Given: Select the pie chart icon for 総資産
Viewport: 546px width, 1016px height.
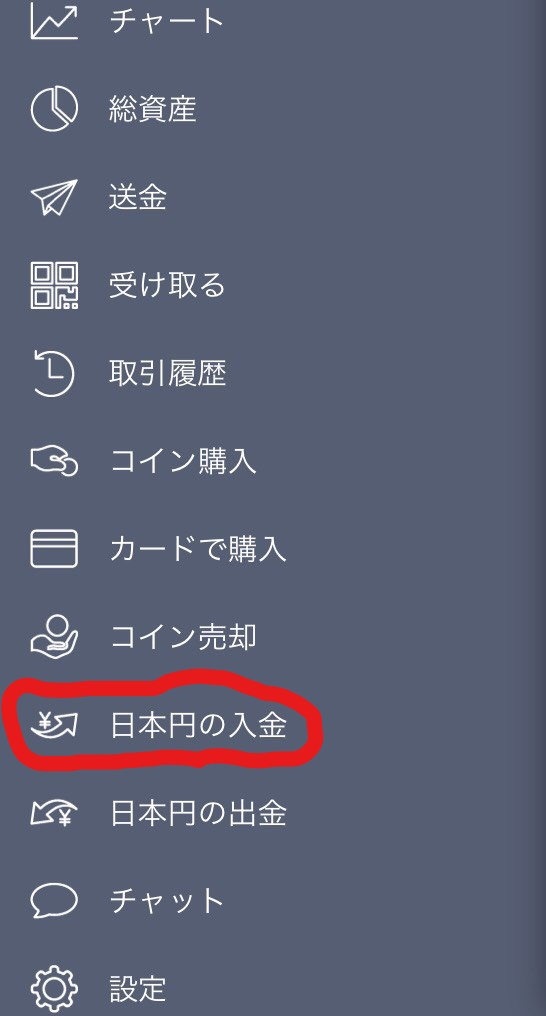Looking at the screenshot, I should pos(54,108).
